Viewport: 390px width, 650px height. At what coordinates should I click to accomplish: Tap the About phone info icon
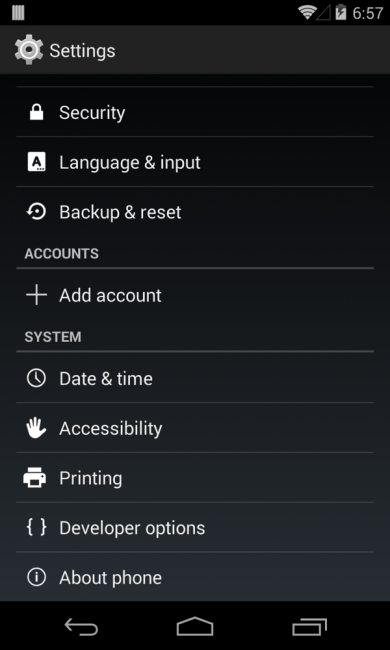point(36,577)
